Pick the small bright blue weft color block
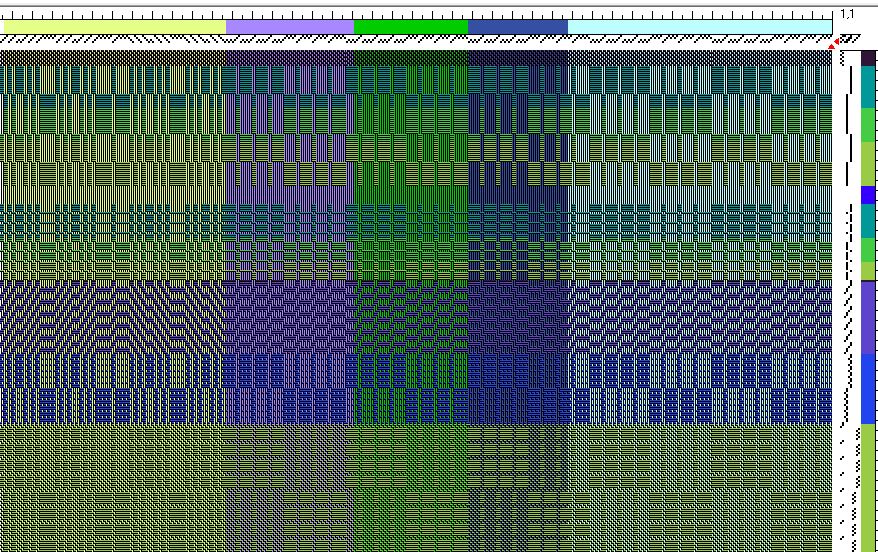Image resolution: width=878 pixels, height=552 pixels. point(868,195)
